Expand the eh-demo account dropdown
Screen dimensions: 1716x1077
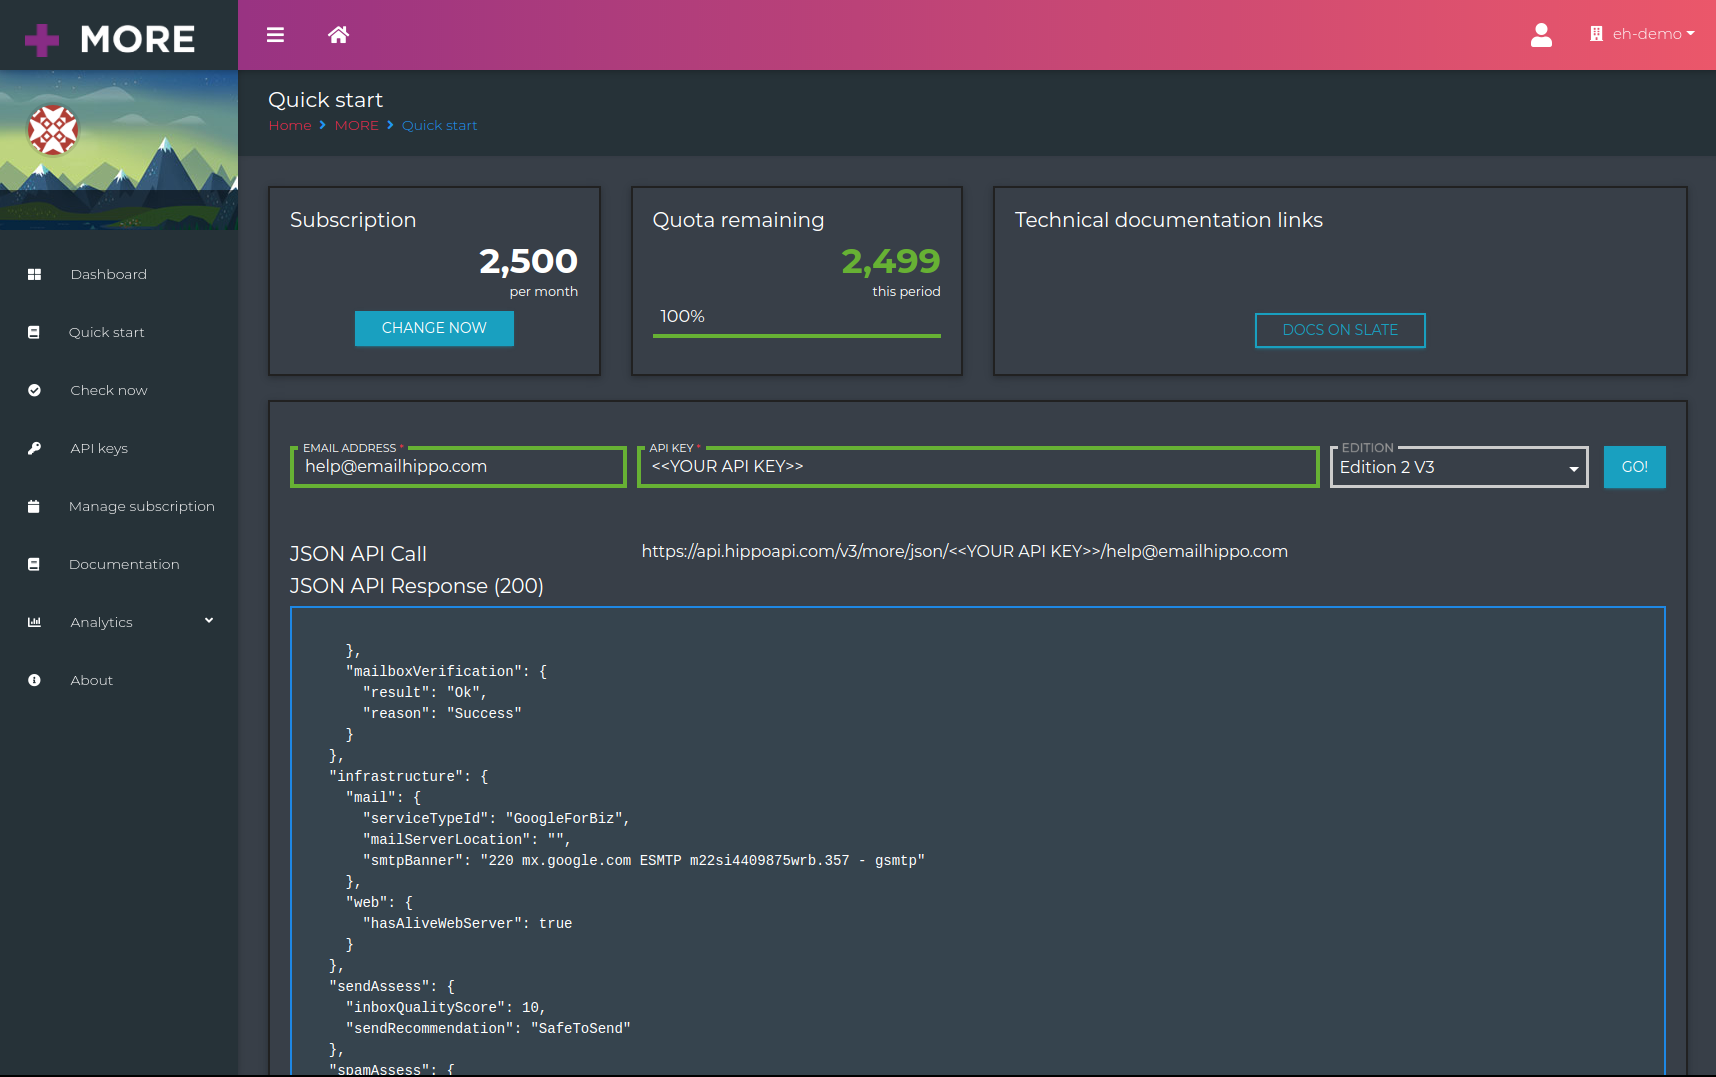pos(1641,33)
